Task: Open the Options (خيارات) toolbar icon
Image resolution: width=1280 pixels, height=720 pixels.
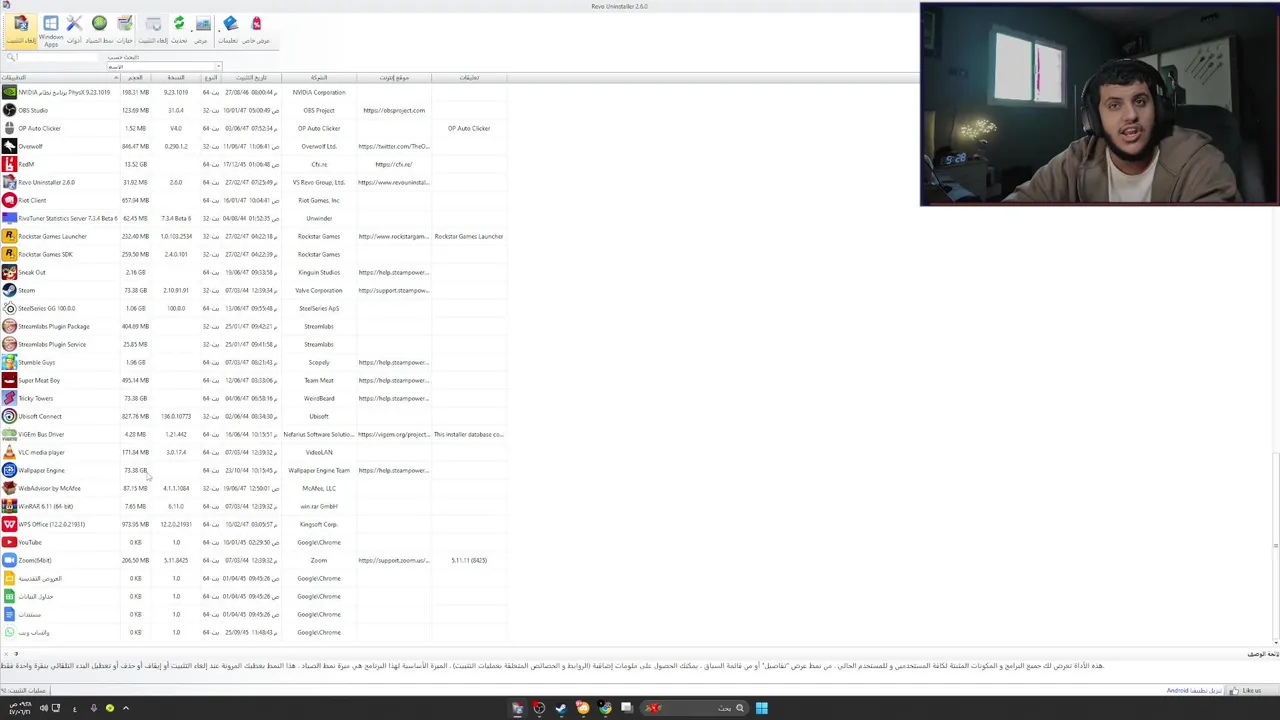Action: coord(125,29)
